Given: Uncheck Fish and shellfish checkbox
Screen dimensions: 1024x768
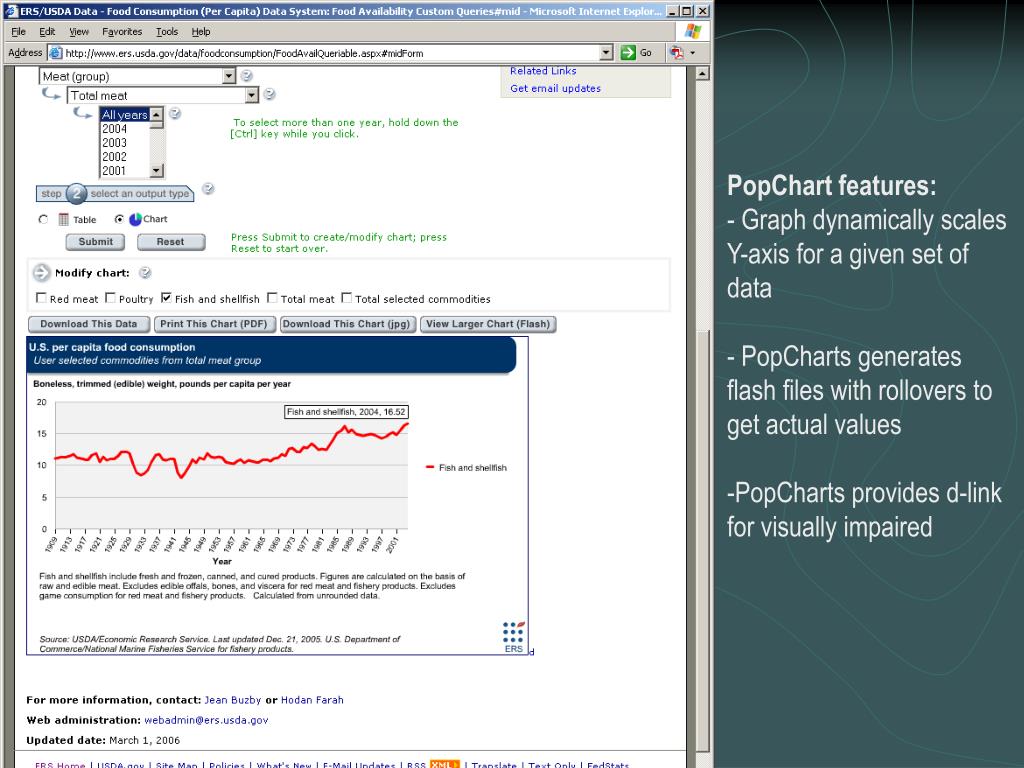Looking at the screenshot, I should (167, 298).
